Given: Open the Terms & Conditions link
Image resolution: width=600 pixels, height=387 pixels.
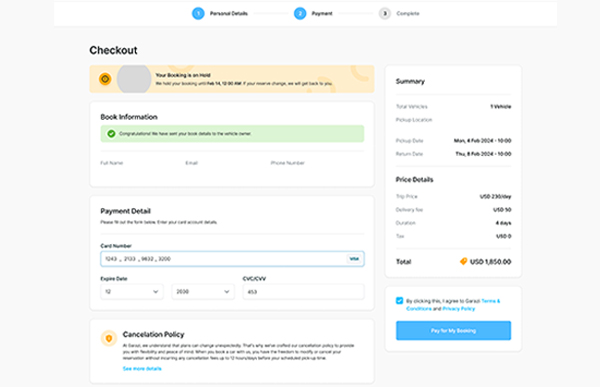Looking at the screenshot, I should click(453, 305).
